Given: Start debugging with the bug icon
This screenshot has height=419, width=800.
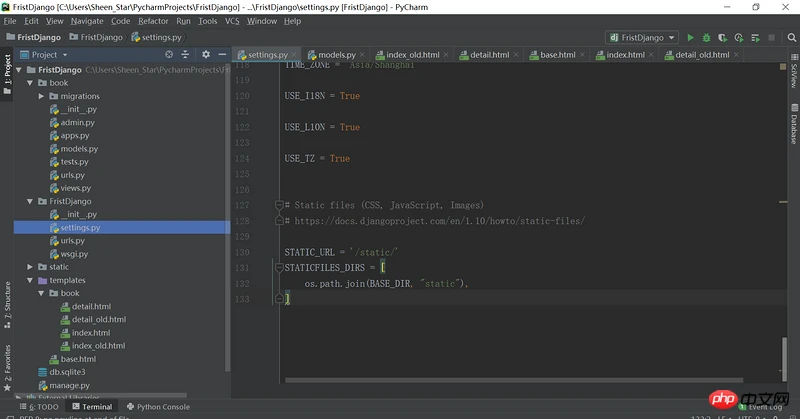Looking at the screenshot, I should pos(706,38).
